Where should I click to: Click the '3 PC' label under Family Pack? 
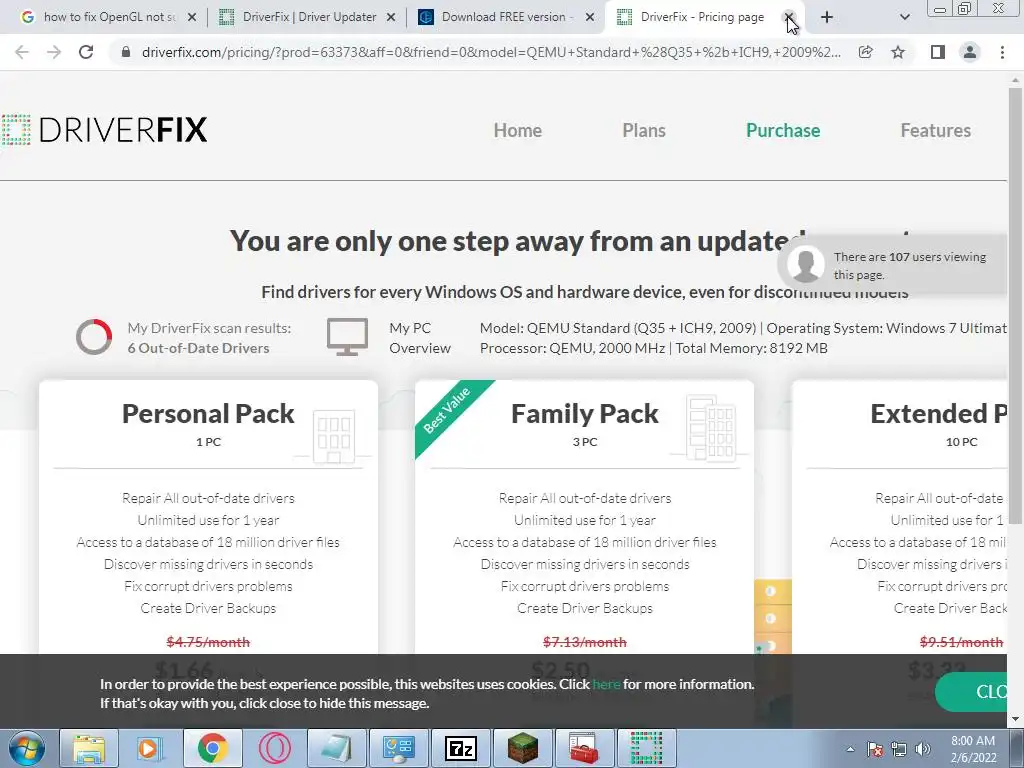(x=584, y=442)
